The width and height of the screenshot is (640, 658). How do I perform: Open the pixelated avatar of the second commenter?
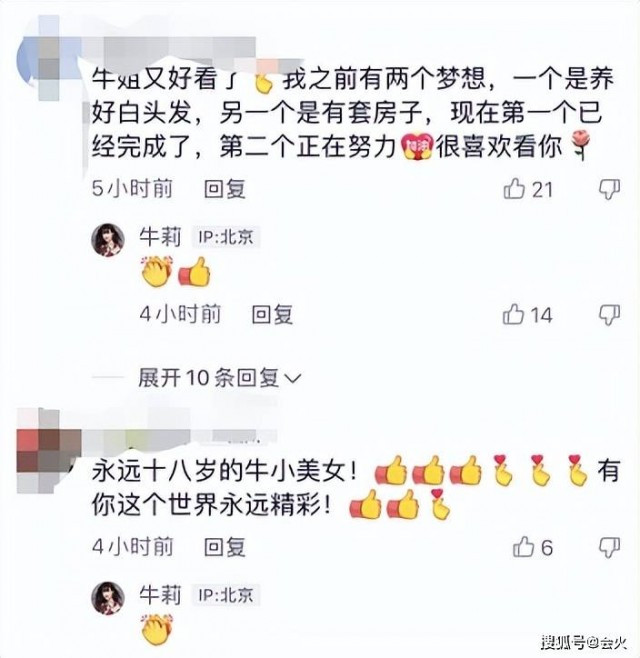pos(48,451)
